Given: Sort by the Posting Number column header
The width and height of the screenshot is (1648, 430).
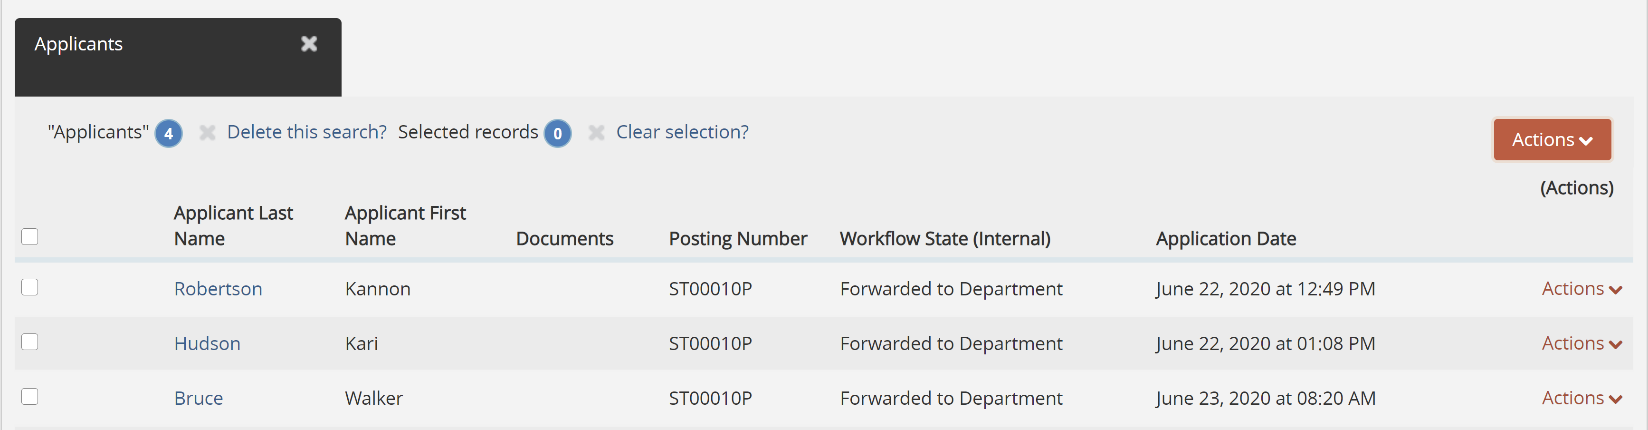Looking at the screenshot, I should tap(738, 239).
